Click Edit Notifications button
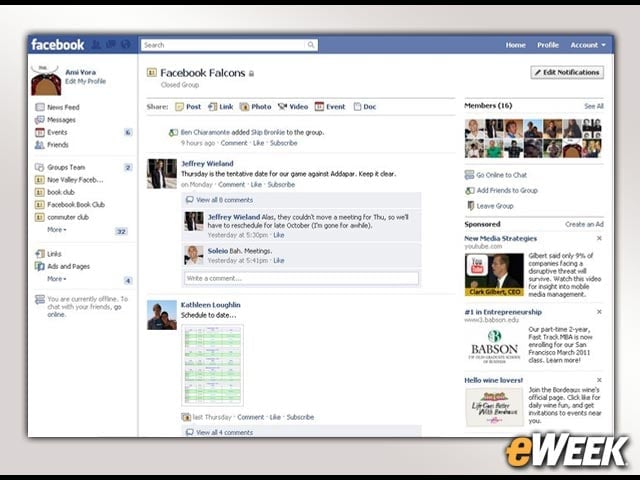 [567, 72]
